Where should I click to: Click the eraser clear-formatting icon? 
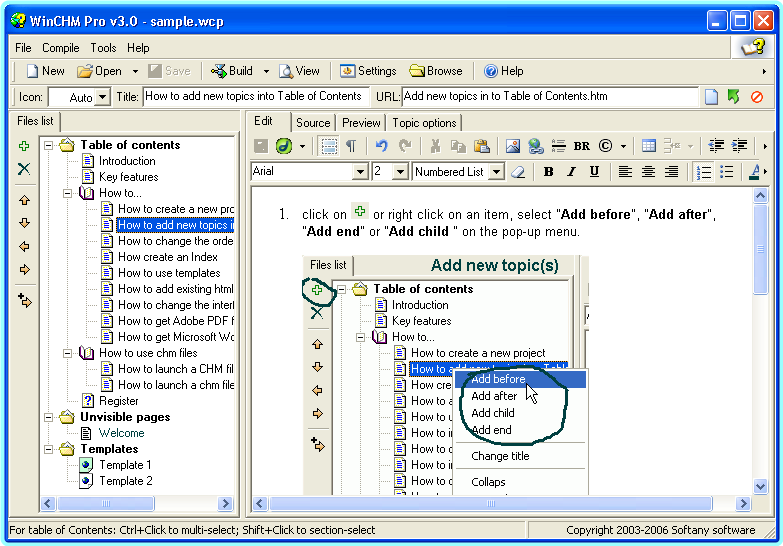518,172
